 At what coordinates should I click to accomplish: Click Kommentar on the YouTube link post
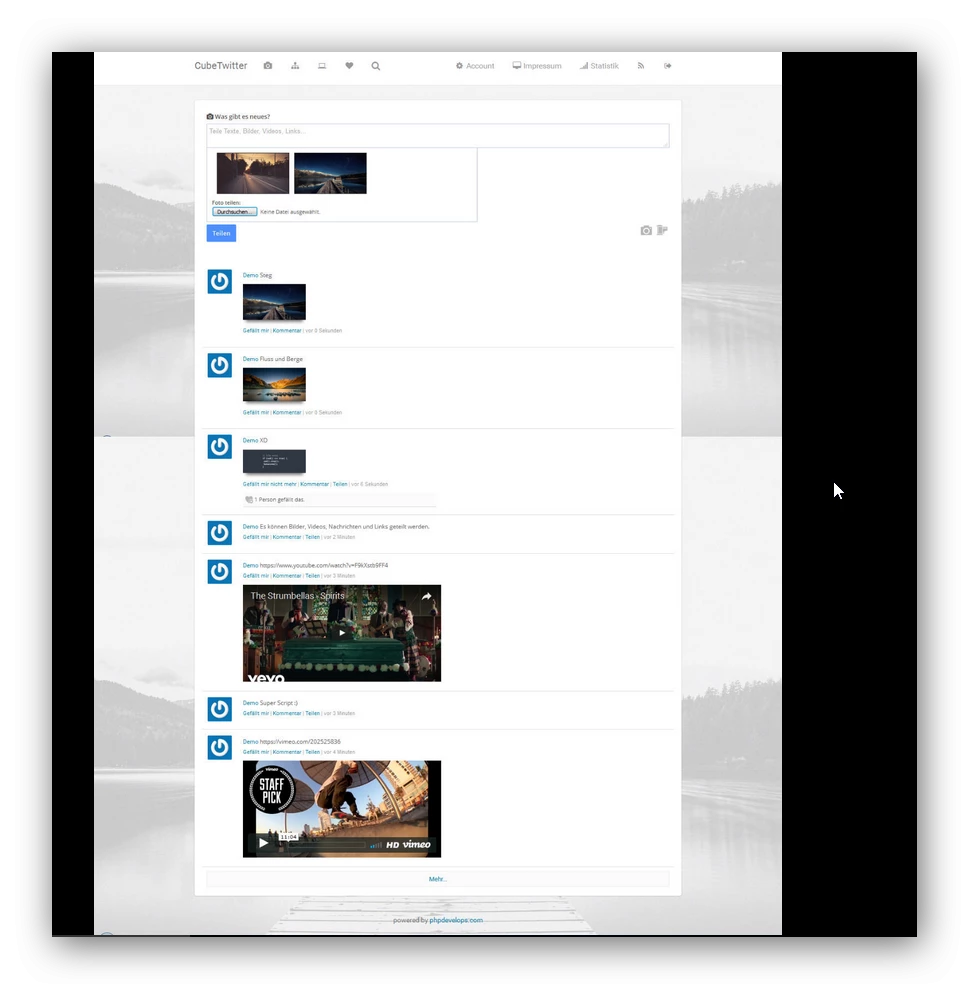[x=287, y=576]
